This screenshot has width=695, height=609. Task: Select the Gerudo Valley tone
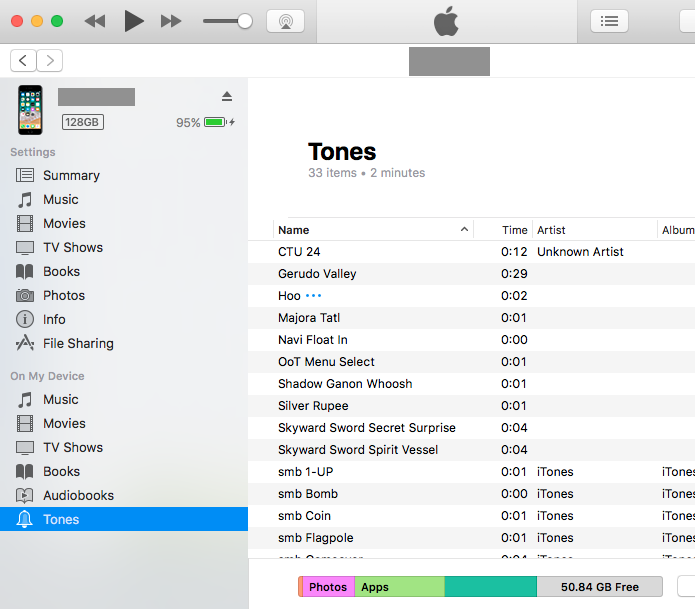[471, 274]
